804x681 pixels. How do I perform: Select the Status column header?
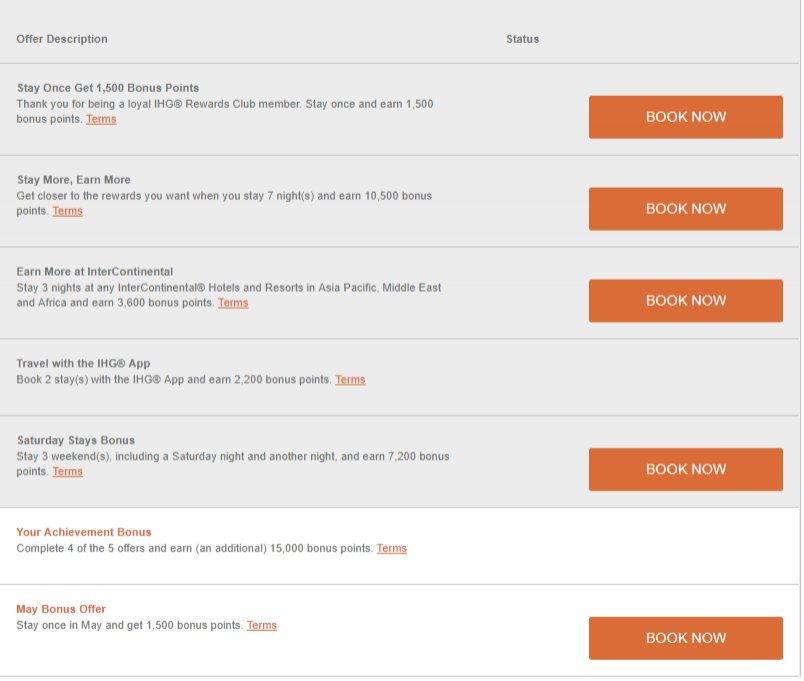coord(522,39)
